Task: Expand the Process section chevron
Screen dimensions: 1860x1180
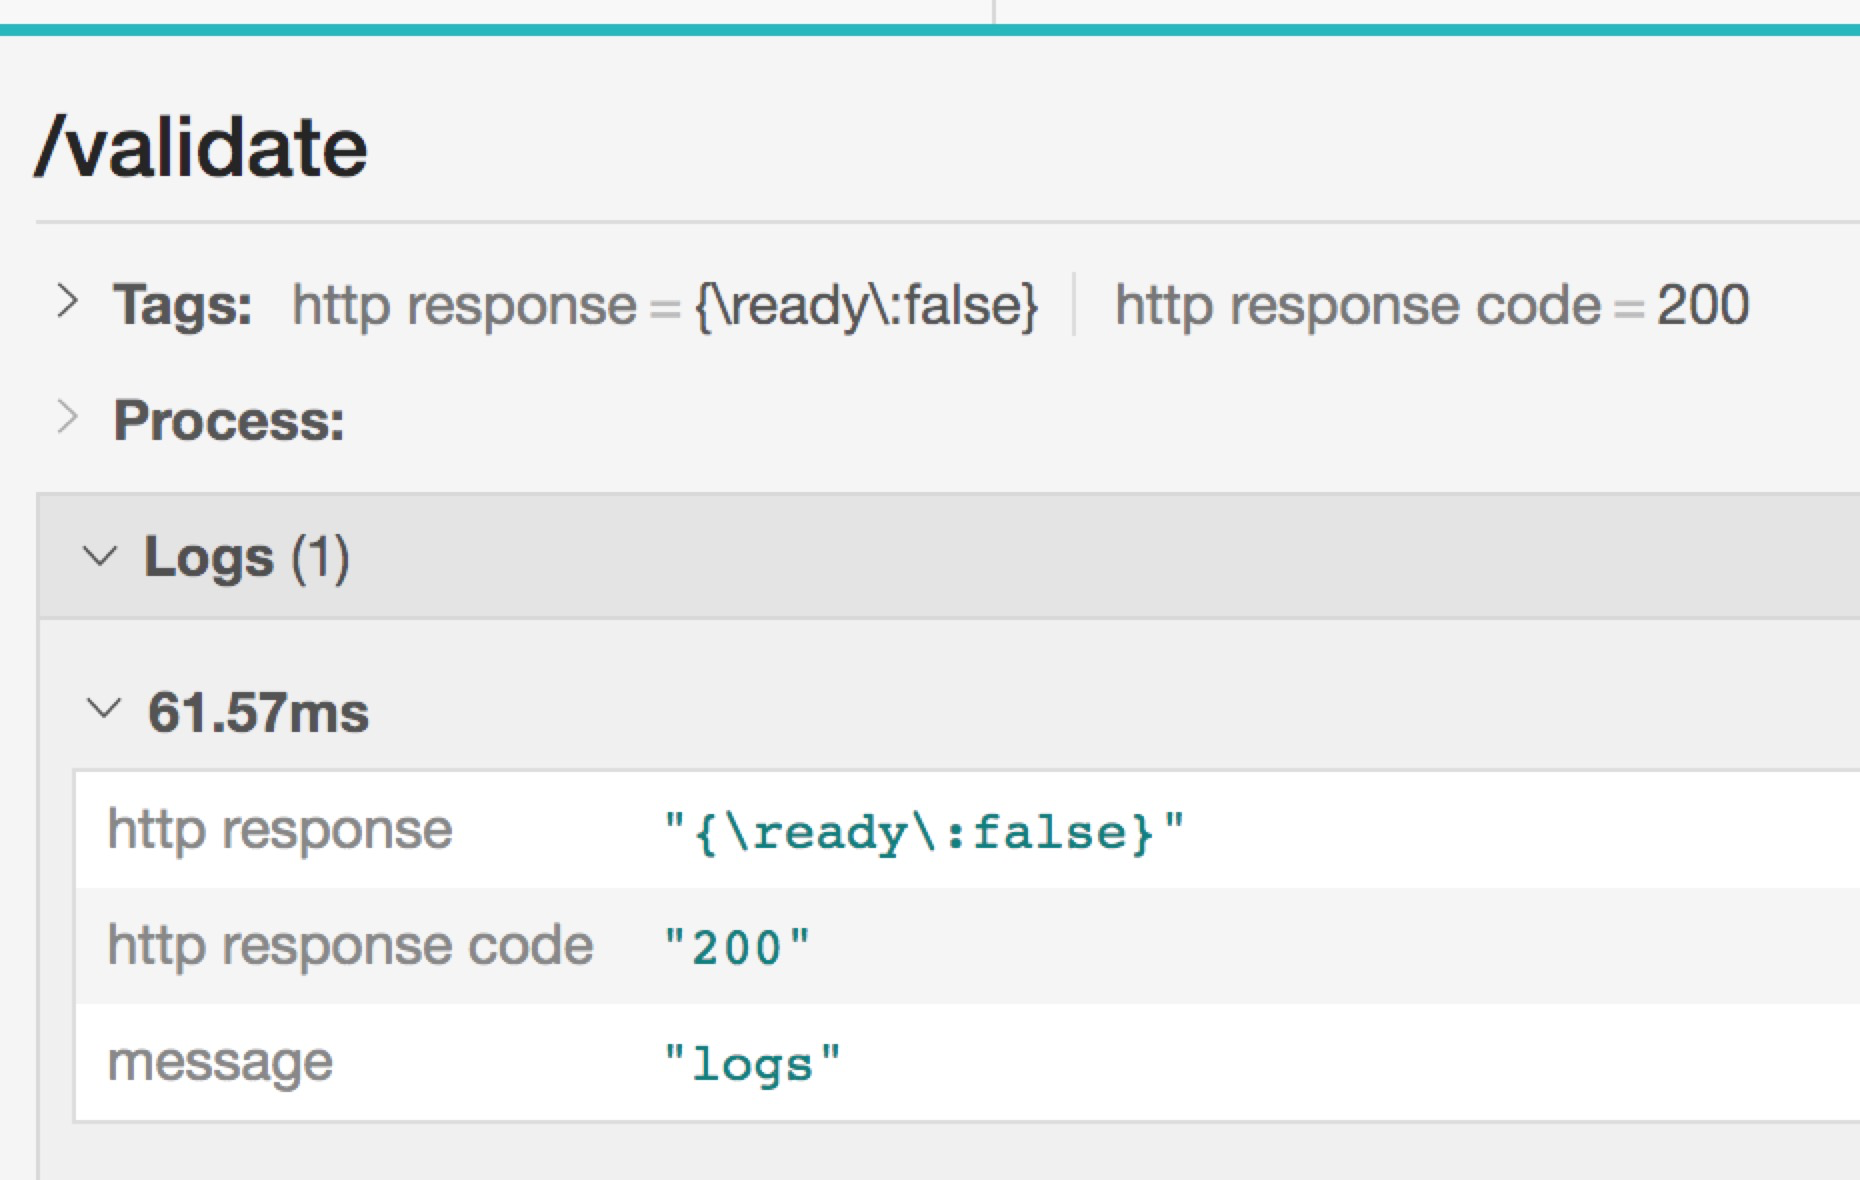Action: click(x=67, y=417)
